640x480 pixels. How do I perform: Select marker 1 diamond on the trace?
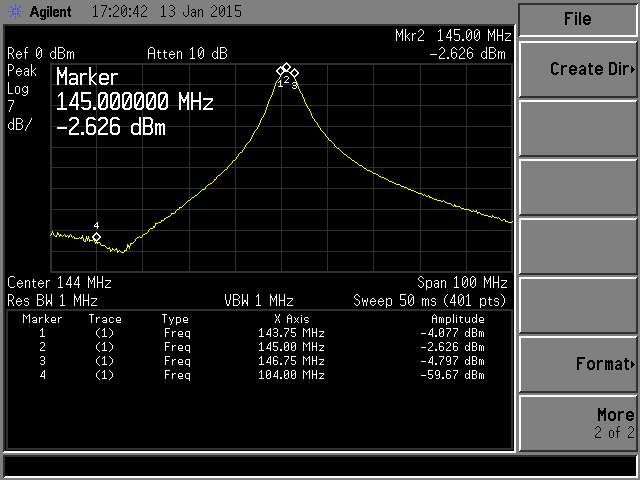(x=281, y=71)
